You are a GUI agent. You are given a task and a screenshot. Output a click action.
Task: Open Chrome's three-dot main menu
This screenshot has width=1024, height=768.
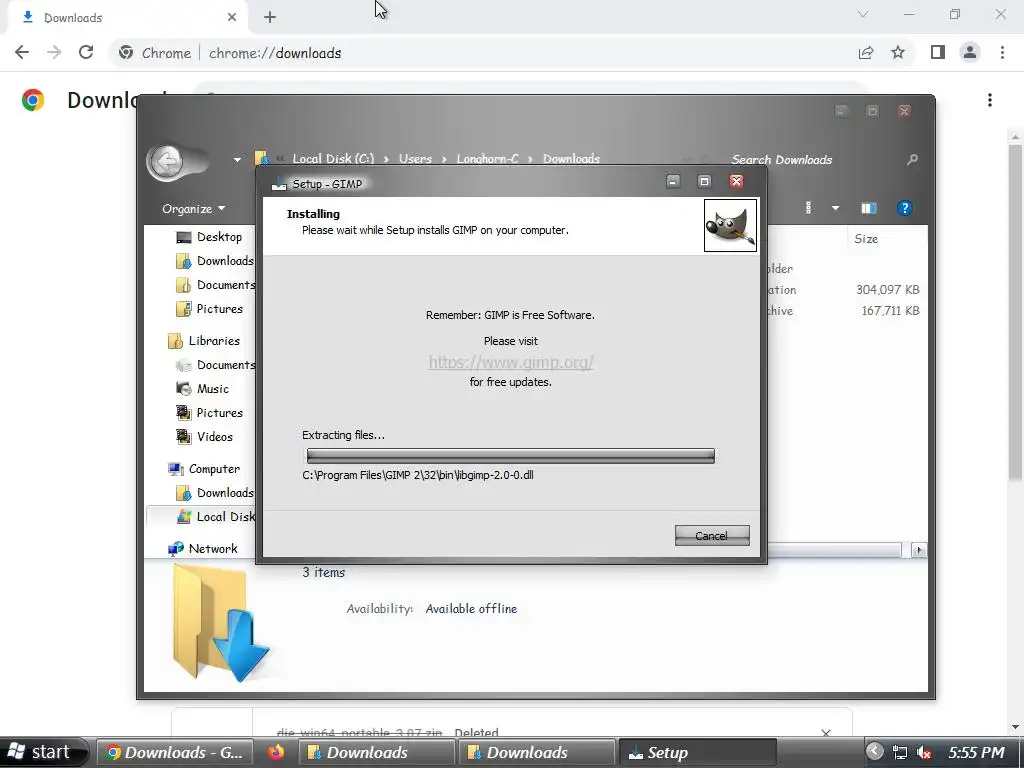click(x=1002, y=52)
